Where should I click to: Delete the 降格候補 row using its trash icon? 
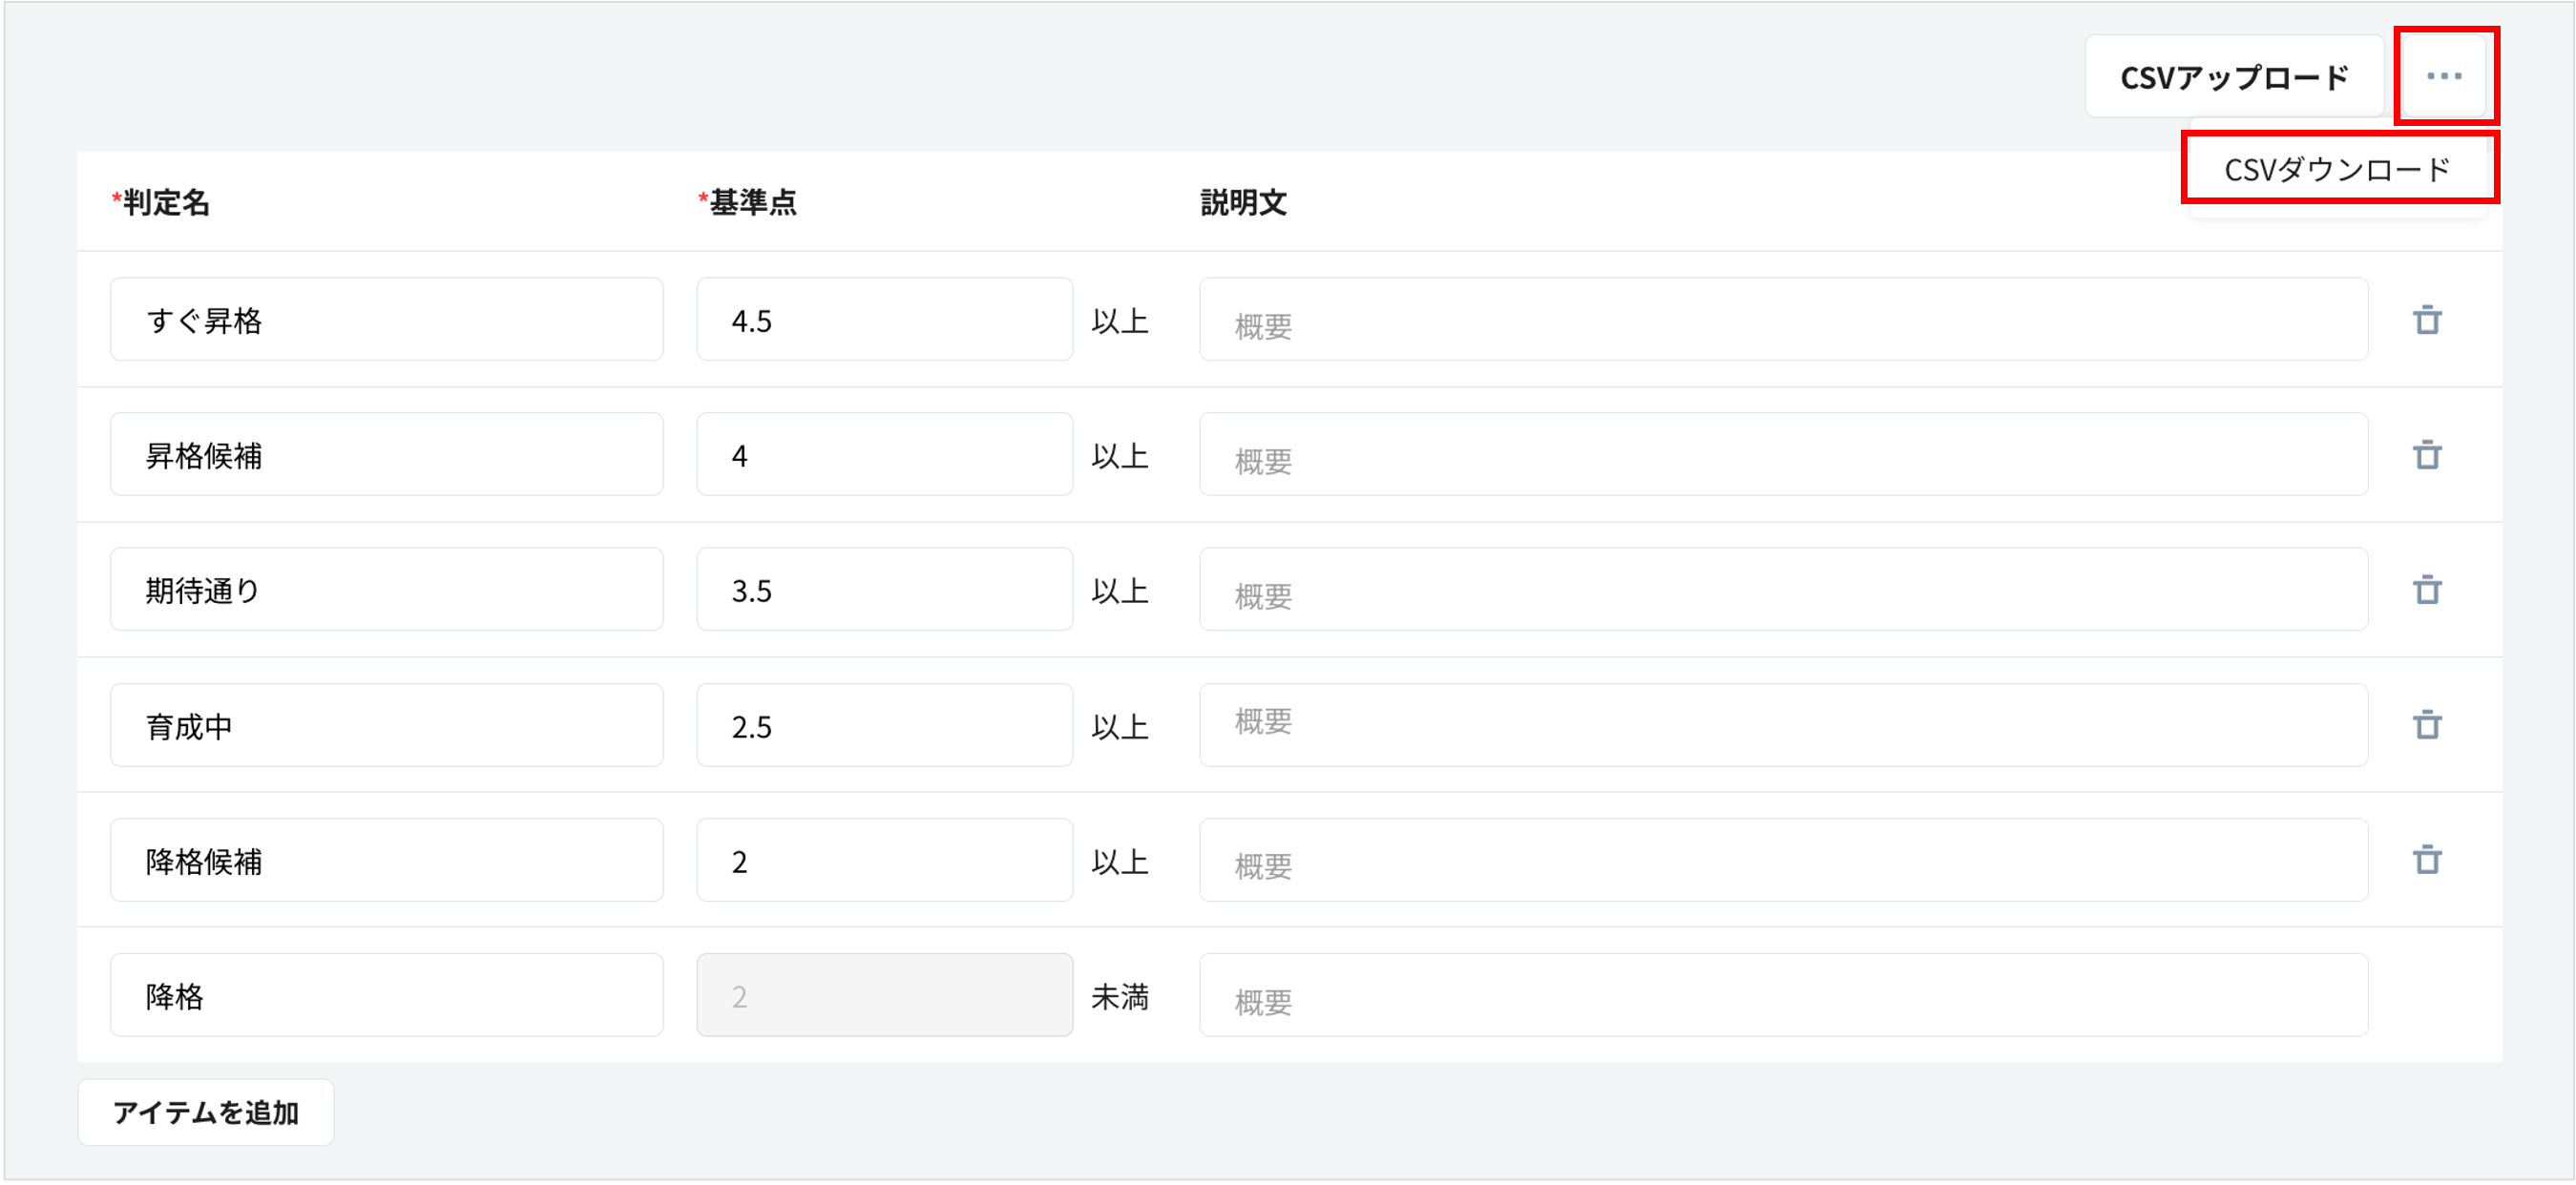pyautogui.click(x=2428, y=860)
